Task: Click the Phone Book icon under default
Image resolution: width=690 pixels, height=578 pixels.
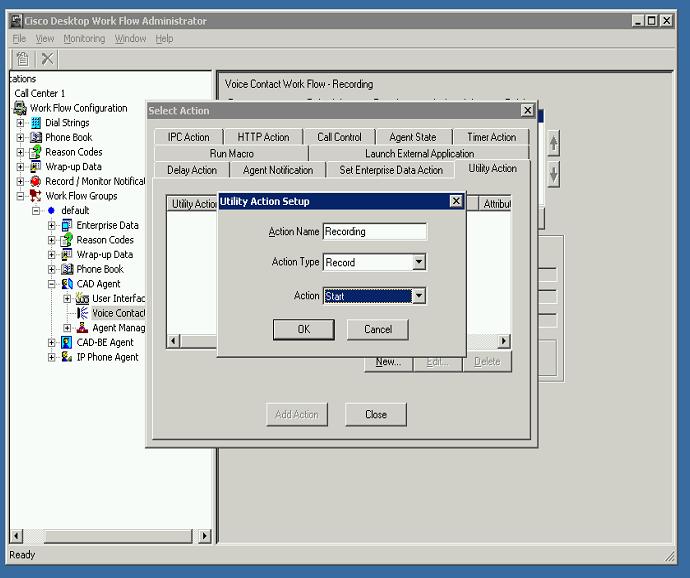Action: tap(67, 269)
